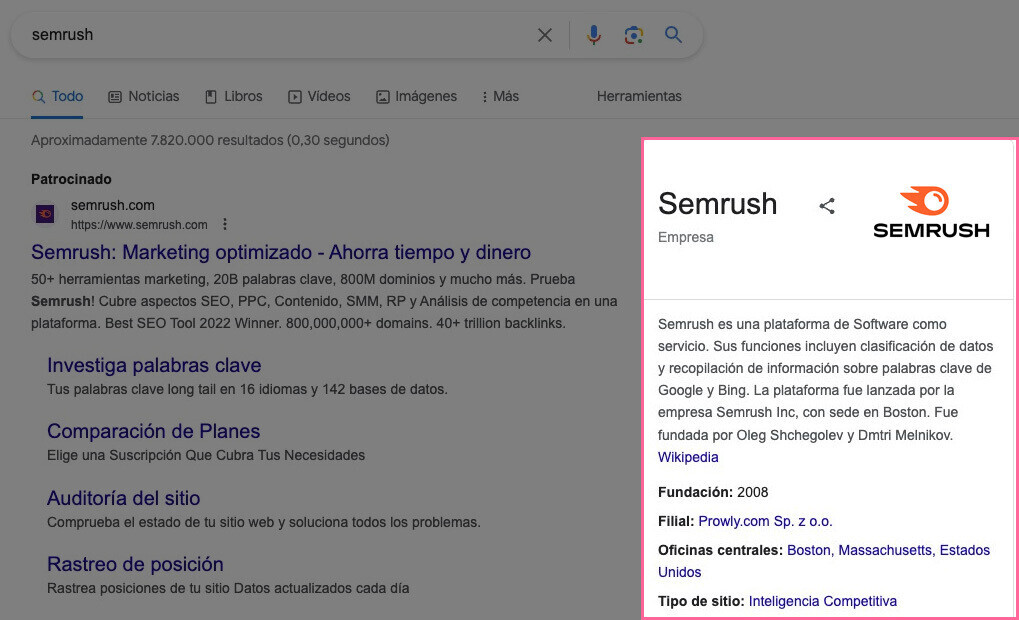
Task: Click the semrush.com favicon in the ad
Action: click(43, 213)
